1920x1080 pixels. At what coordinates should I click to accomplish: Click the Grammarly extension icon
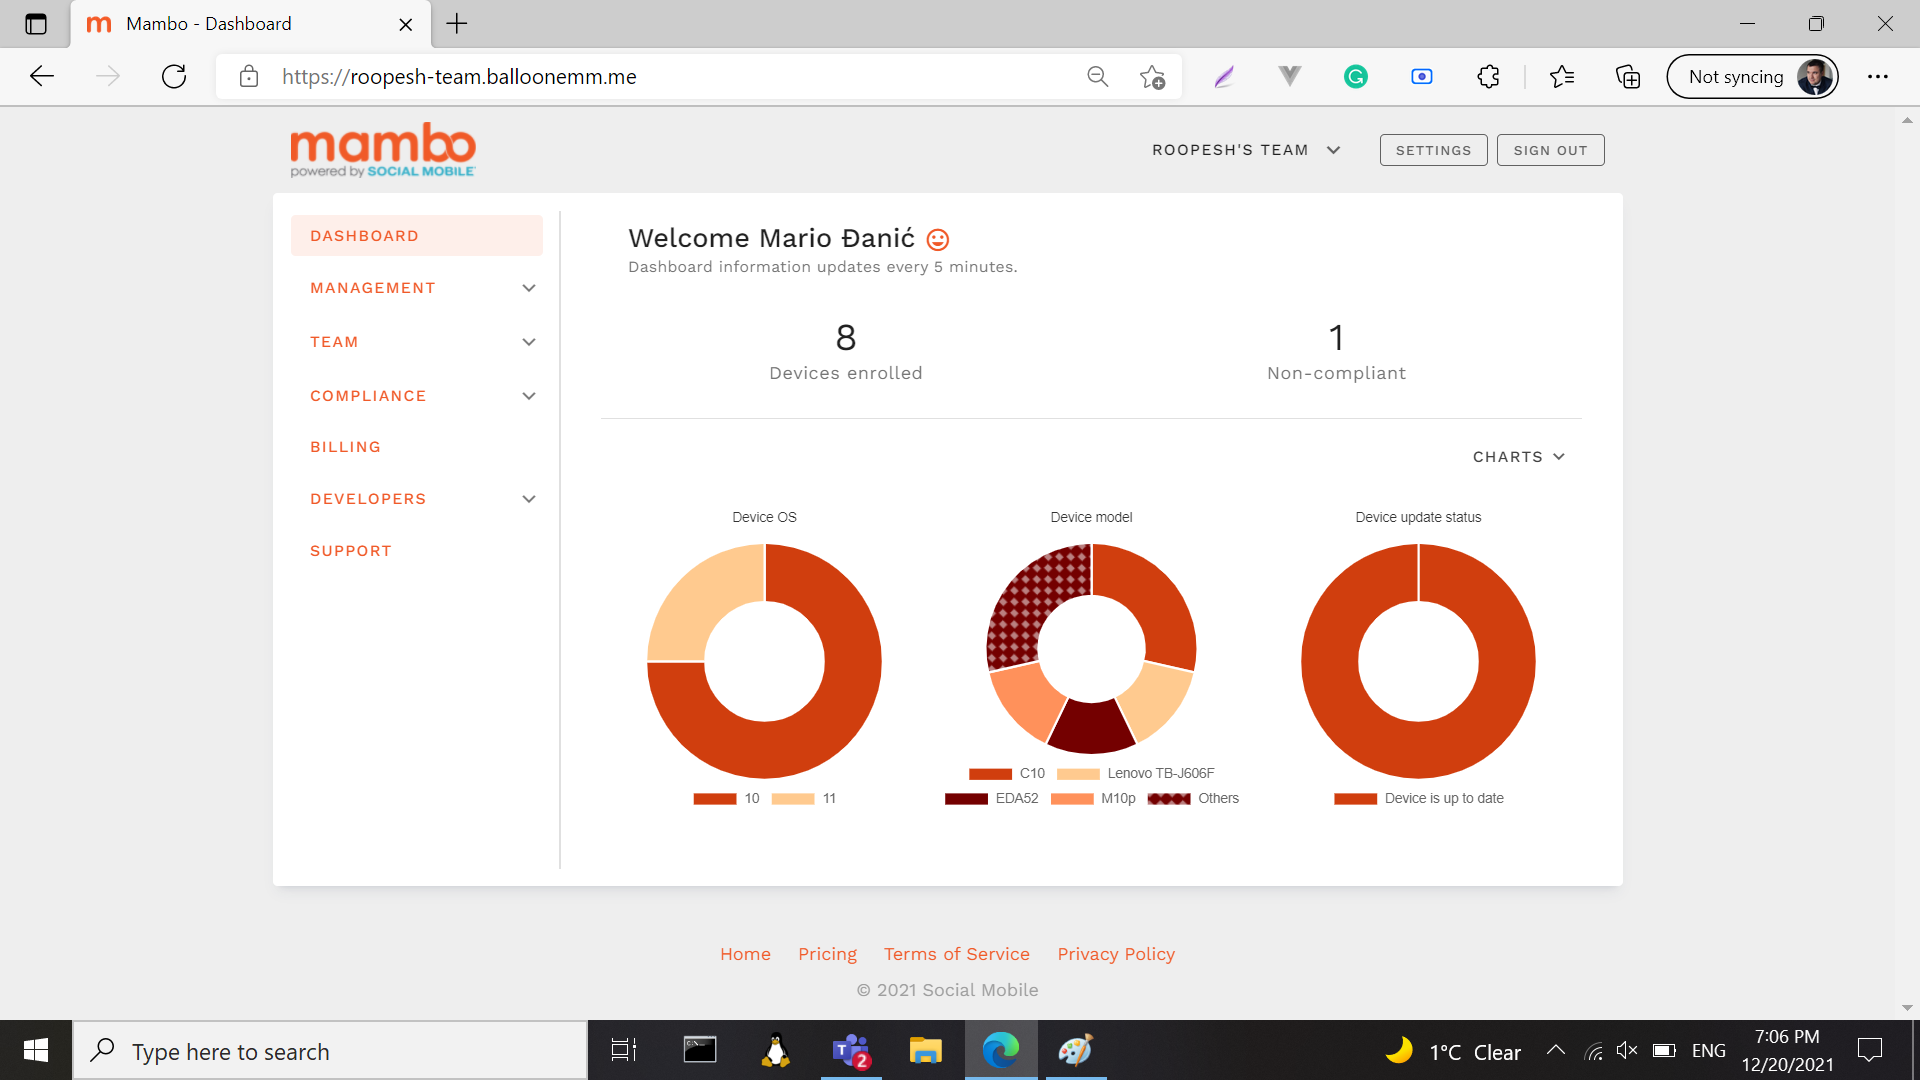click(1355, 77)
